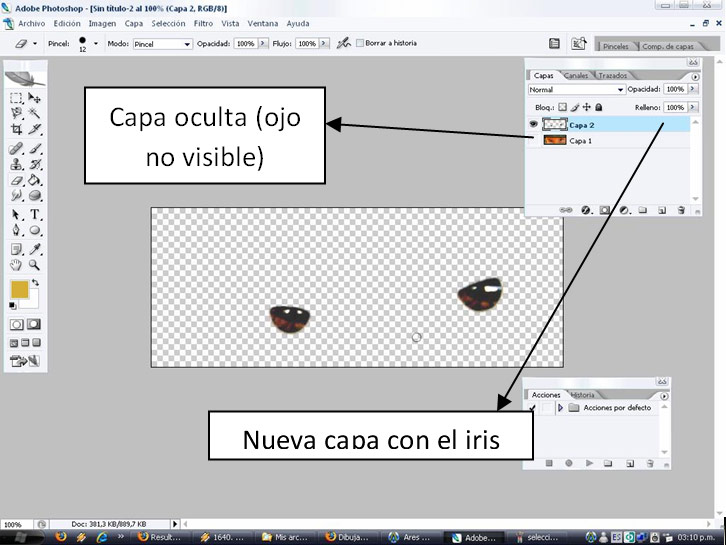The image size is (726, 545).
Task: Select the Capa 1 layer
Action: (608, 140)
